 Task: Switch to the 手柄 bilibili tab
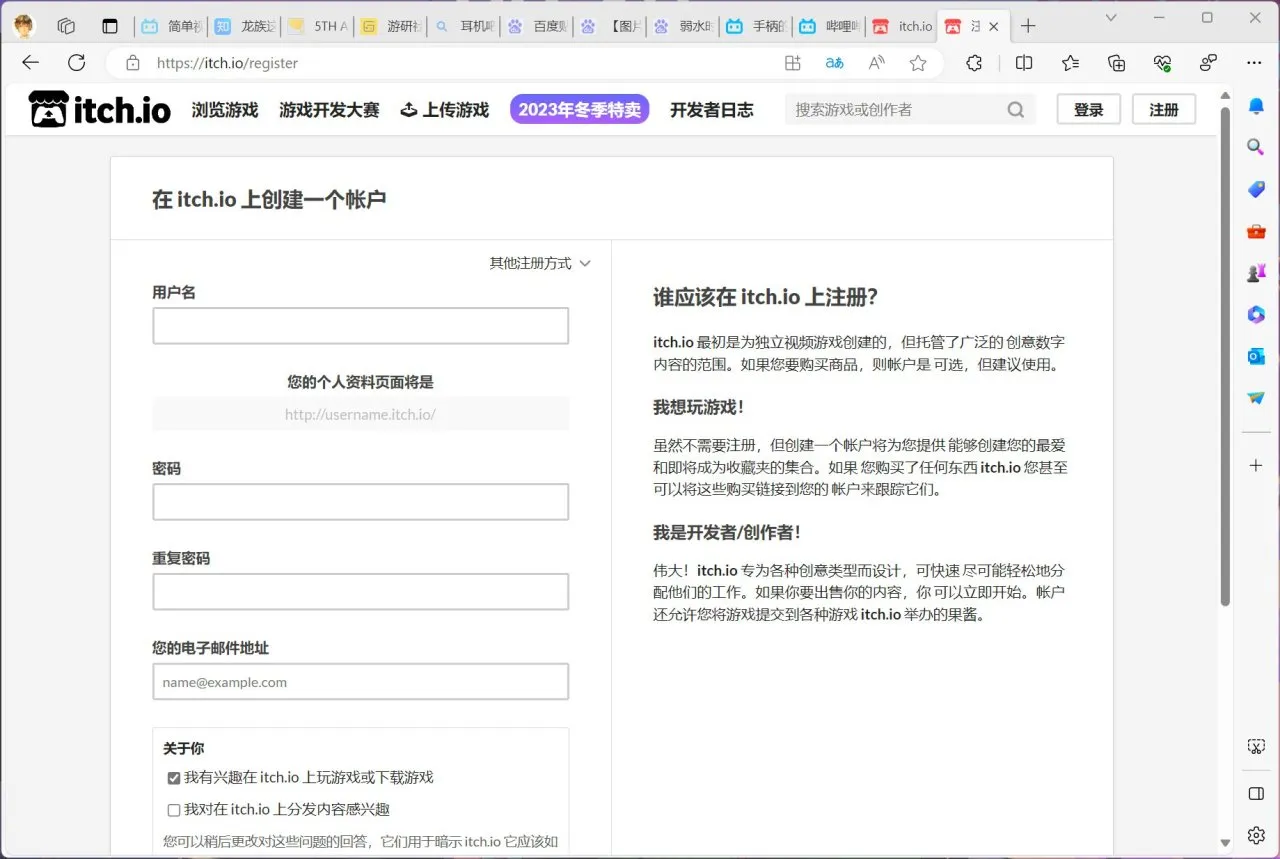tap(755, 26)
